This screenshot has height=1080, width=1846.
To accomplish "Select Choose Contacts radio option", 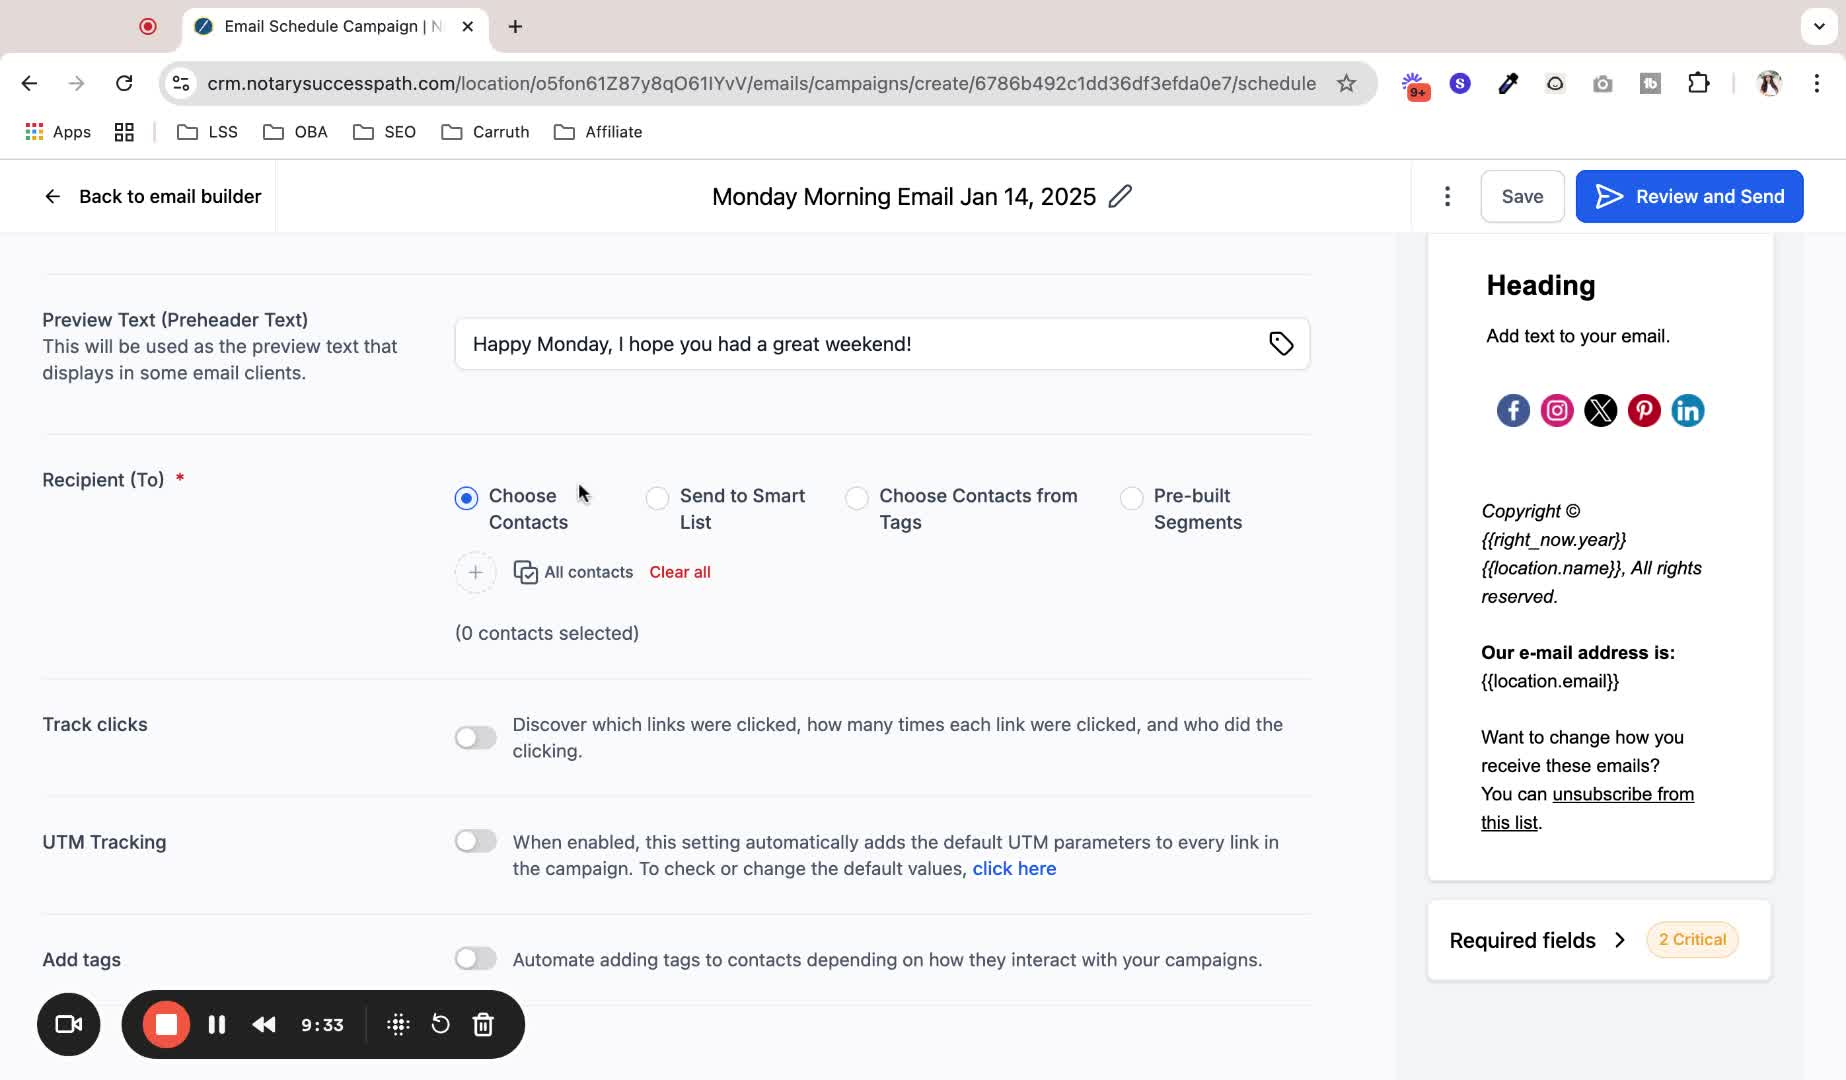I will [466, 498].
